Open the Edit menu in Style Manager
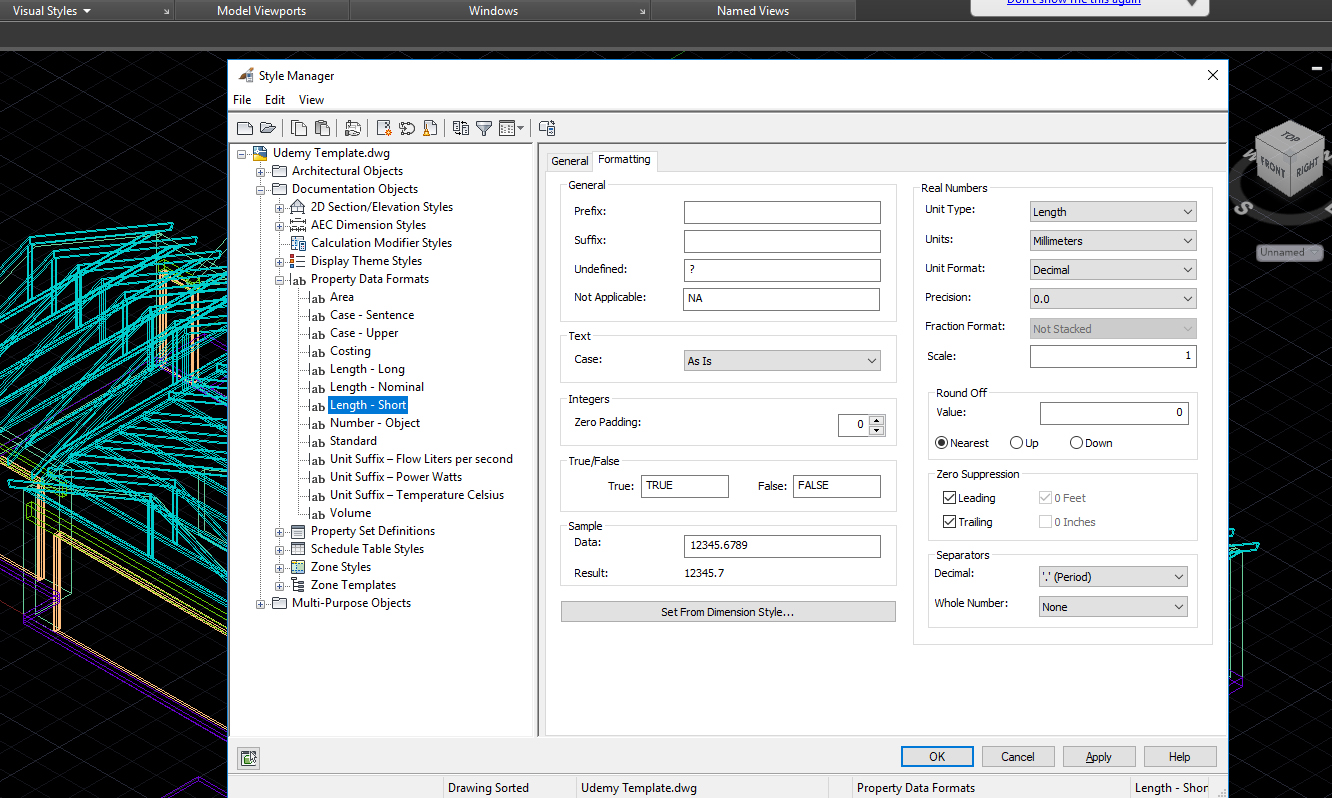Image resolution: width=1332 pixels, height=798 pixels. click(x=274, y=99)
